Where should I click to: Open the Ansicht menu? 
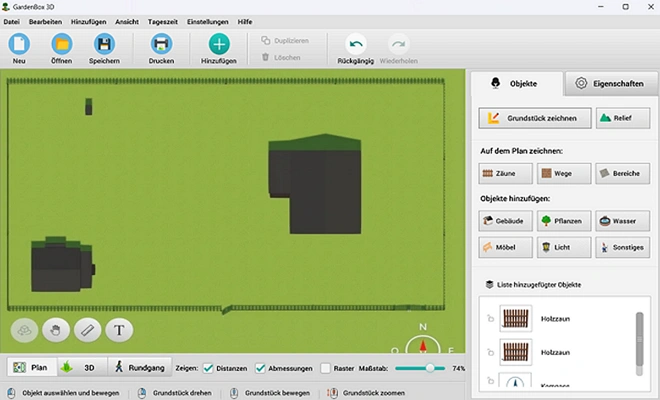[127, 21]
